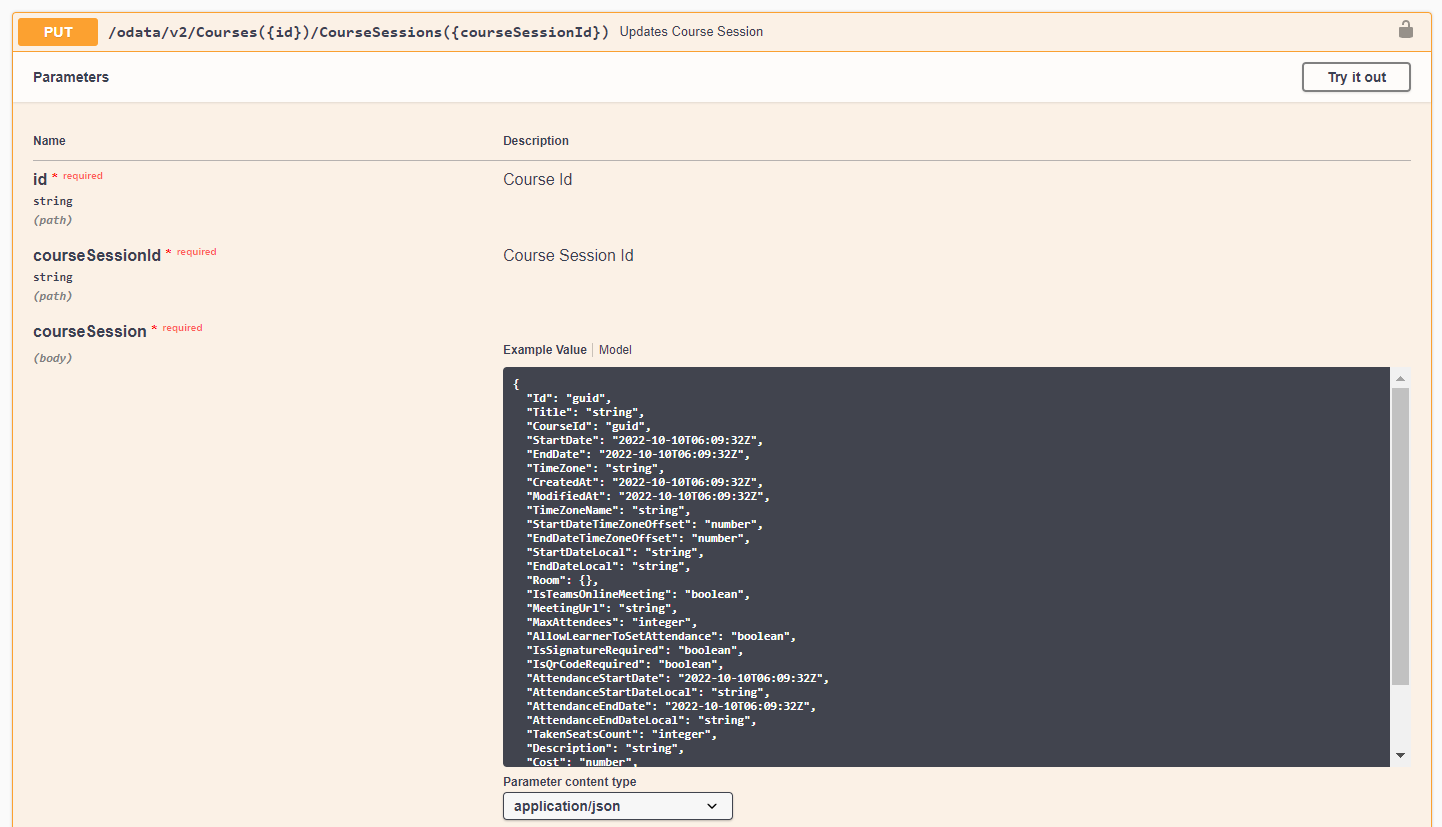Viewport: 1442px width, 827px height.
Task: Click the "Title": "string" JSON line
Action: (x=586, y=412)
